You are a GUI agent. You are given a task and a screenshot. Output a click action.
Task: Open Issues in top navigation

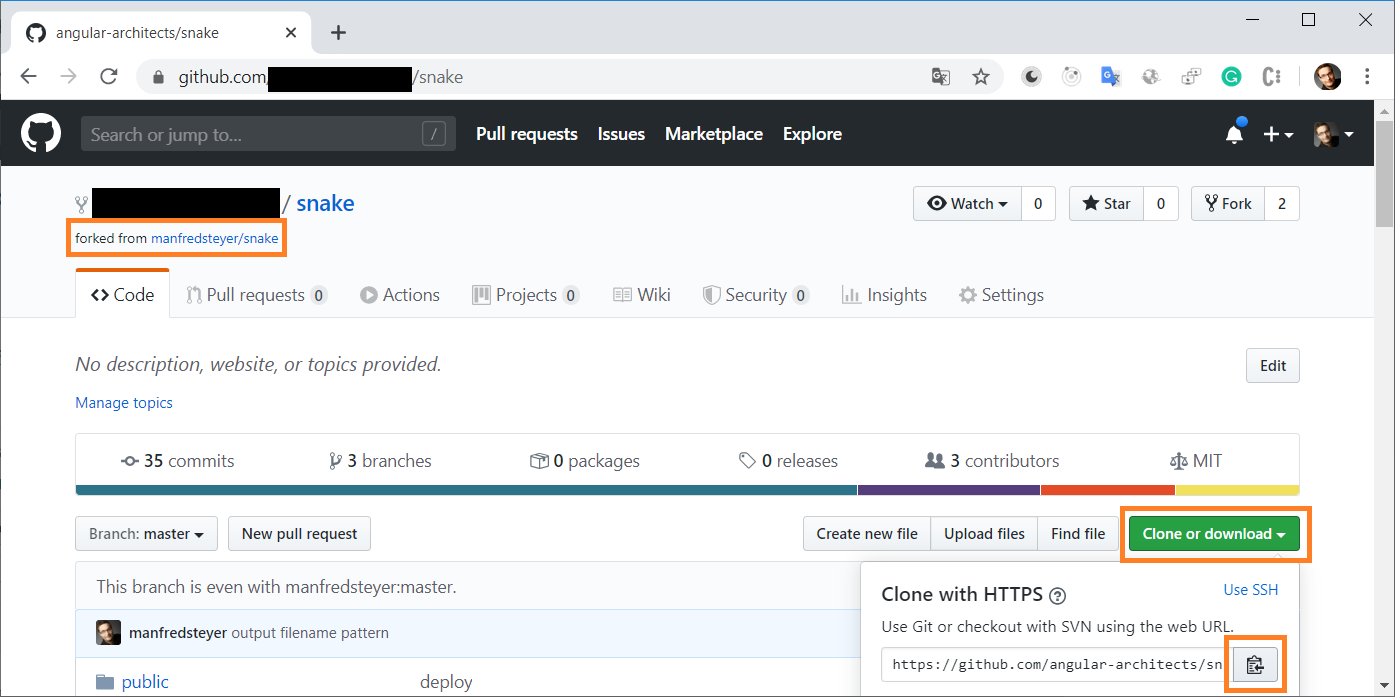pos(621,134)
